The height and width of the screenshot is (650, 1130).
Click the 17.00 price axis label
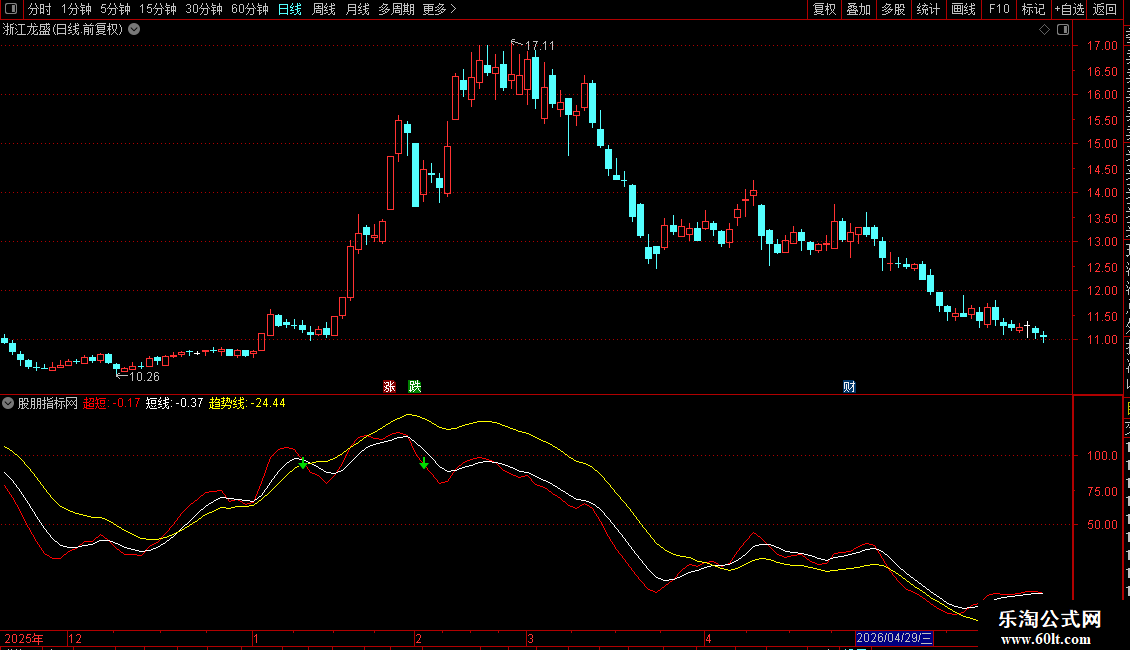tap(1102, 45)
